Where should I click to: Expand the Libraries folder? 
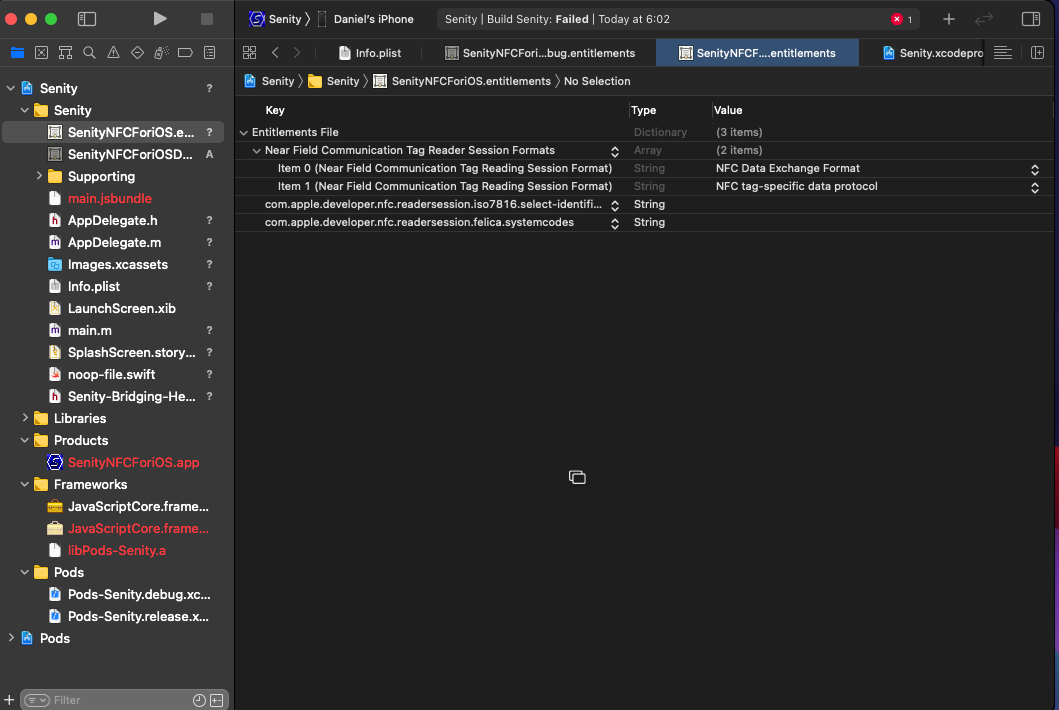tap(26, 418)
